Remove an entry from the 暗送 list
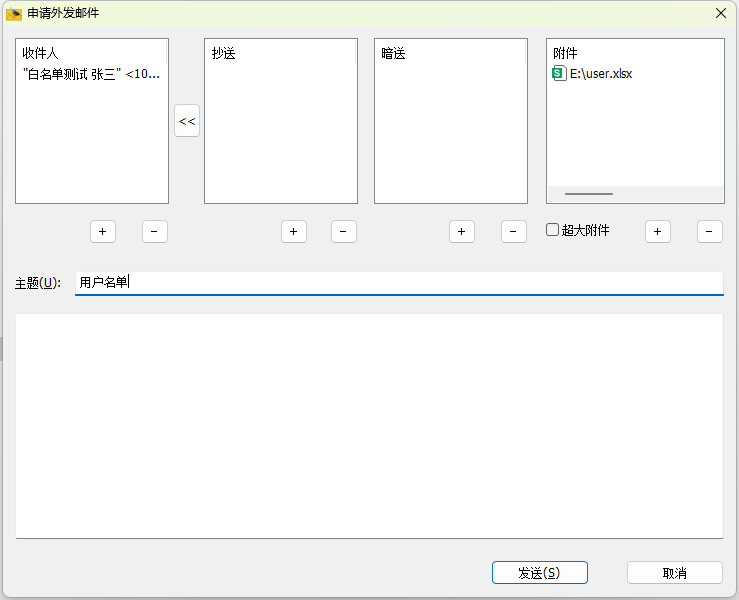Viewport: 739px width, 600px height. coord(513,231)
